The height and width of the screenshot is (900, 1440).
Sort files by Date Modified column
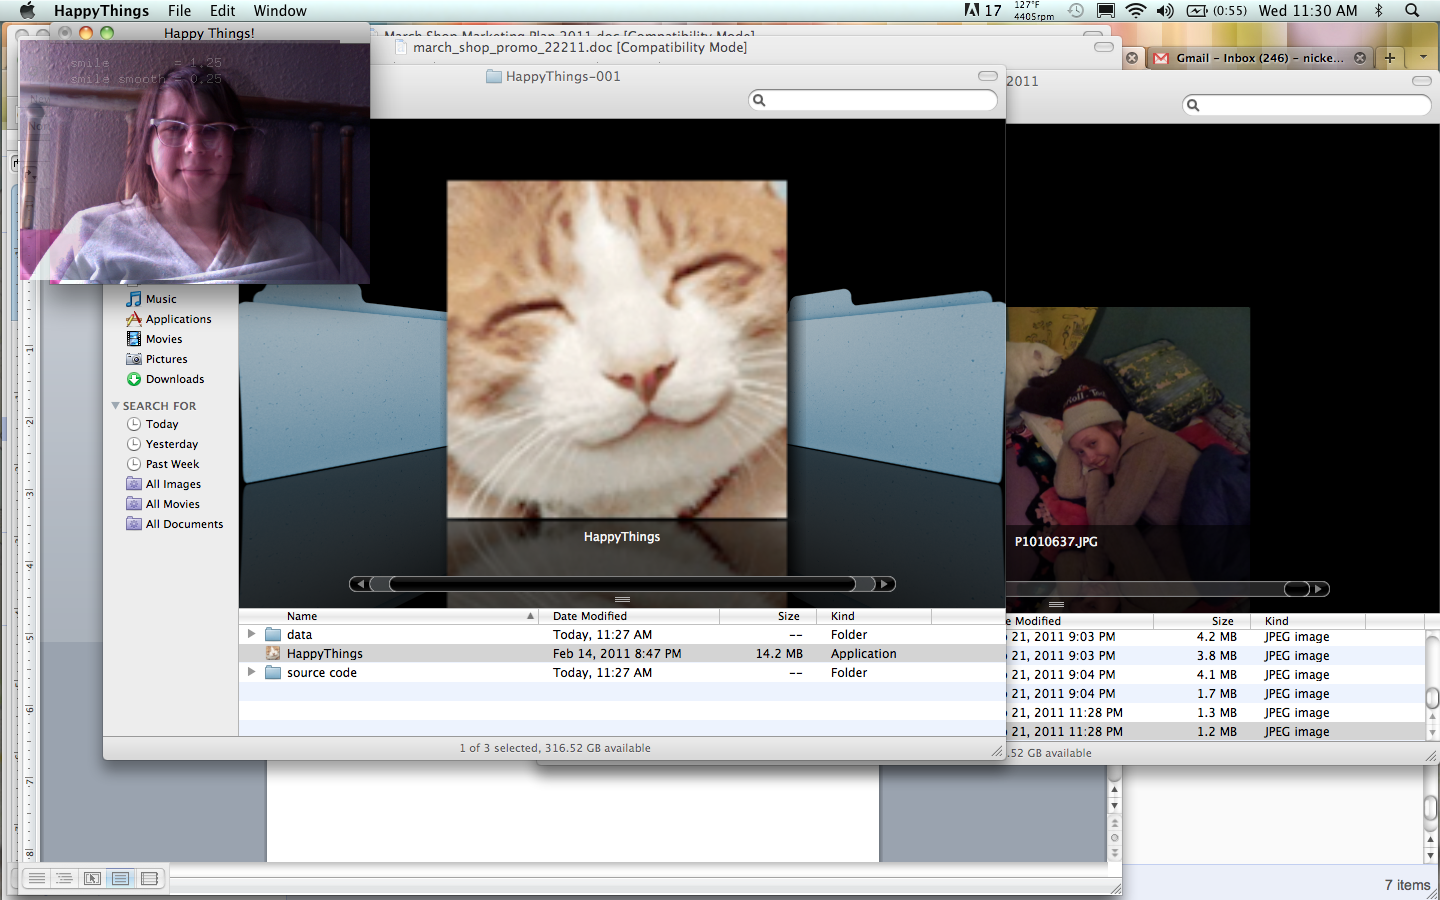click(x=590, y=616)
